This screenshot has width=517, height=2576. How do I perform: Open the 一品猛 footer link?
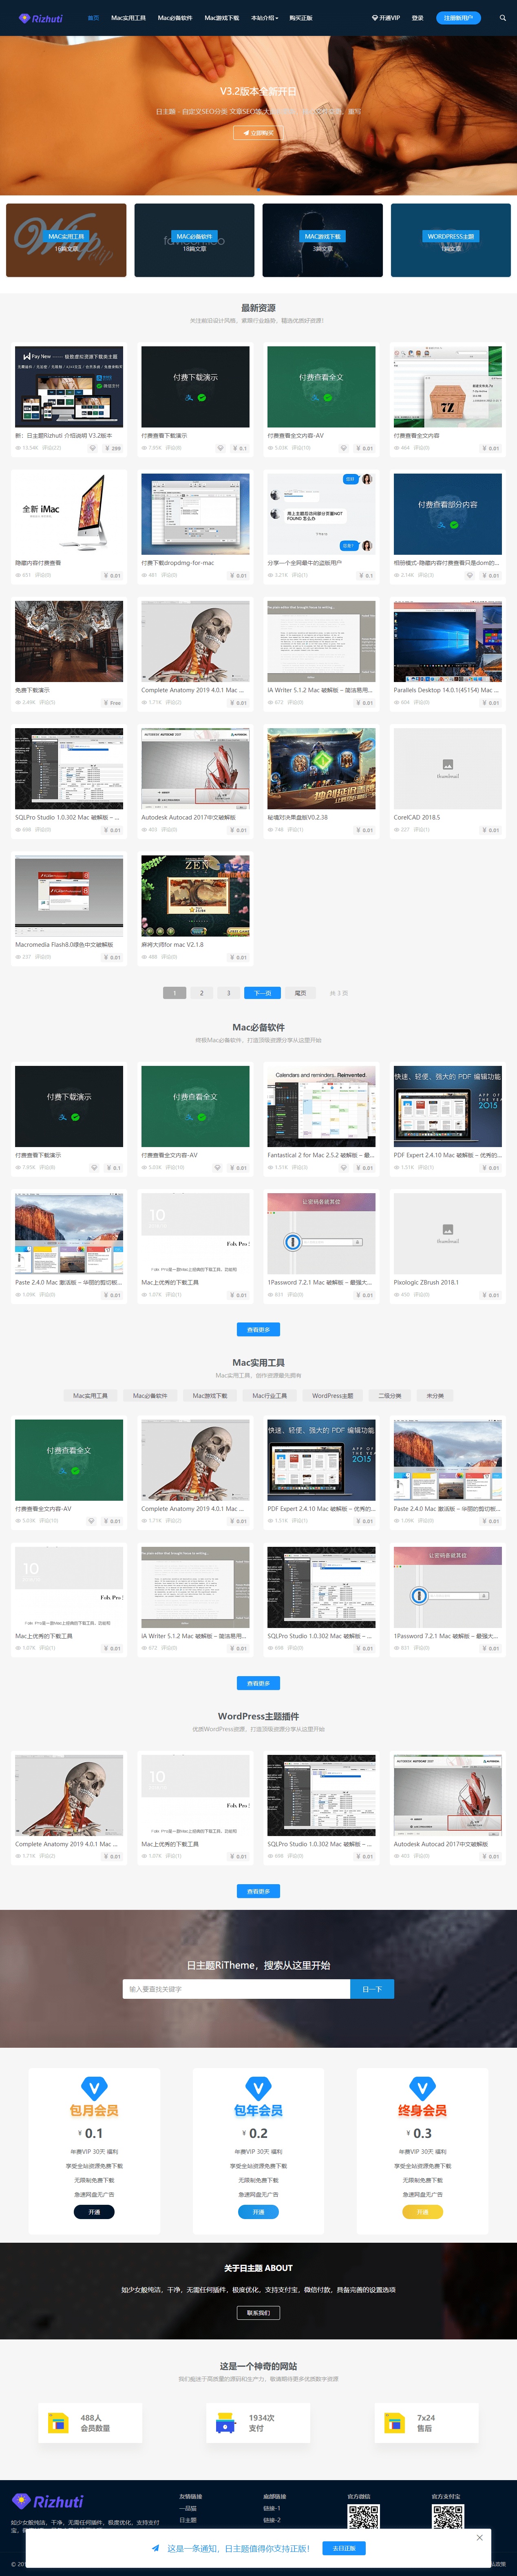pos(188,2508)
